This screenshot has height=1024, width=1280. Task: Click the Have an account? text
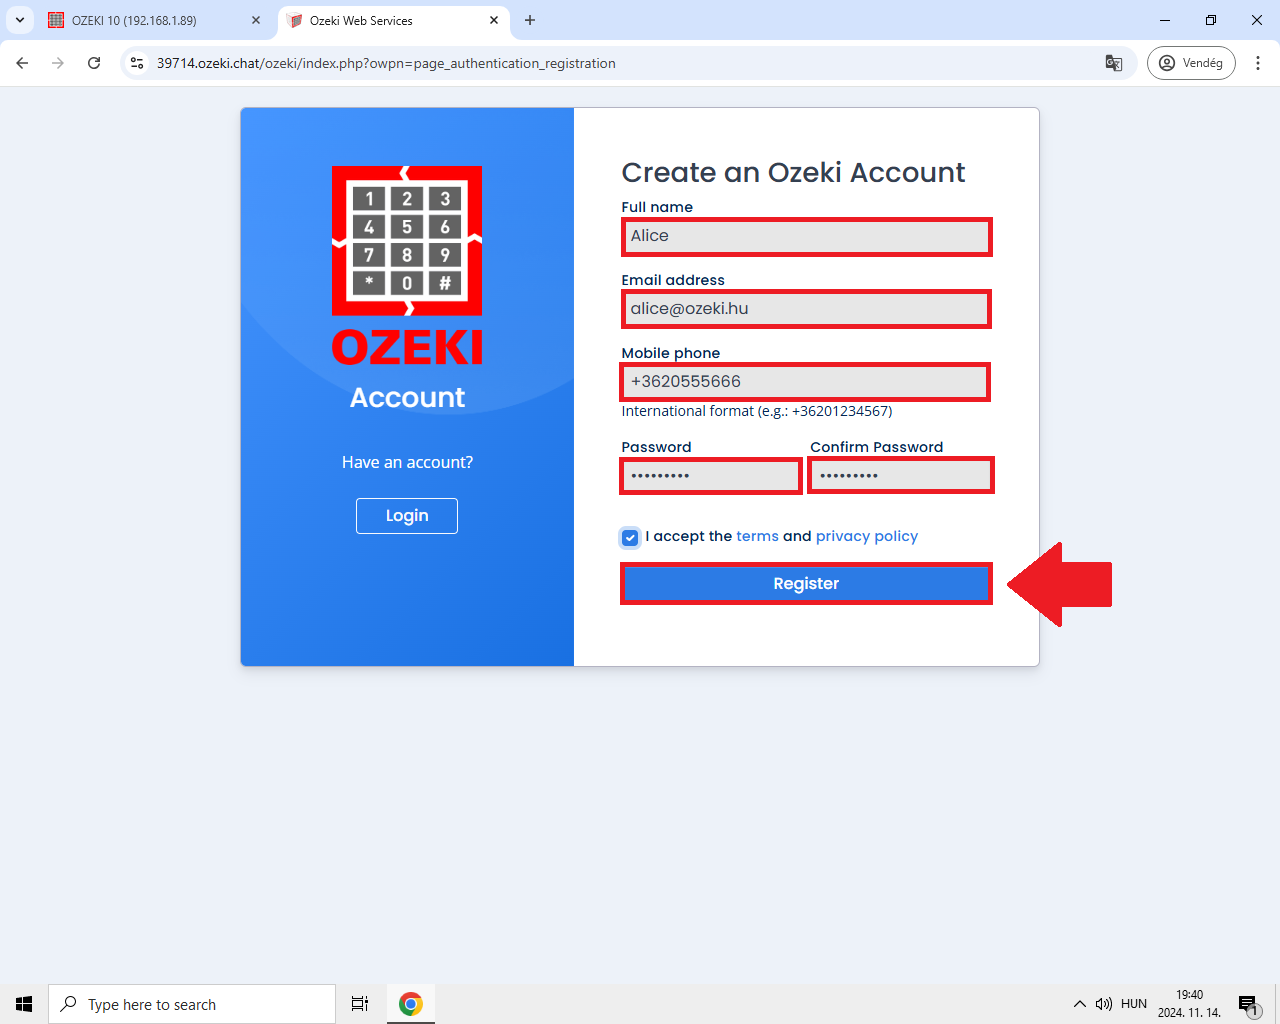tap(407, 462)
